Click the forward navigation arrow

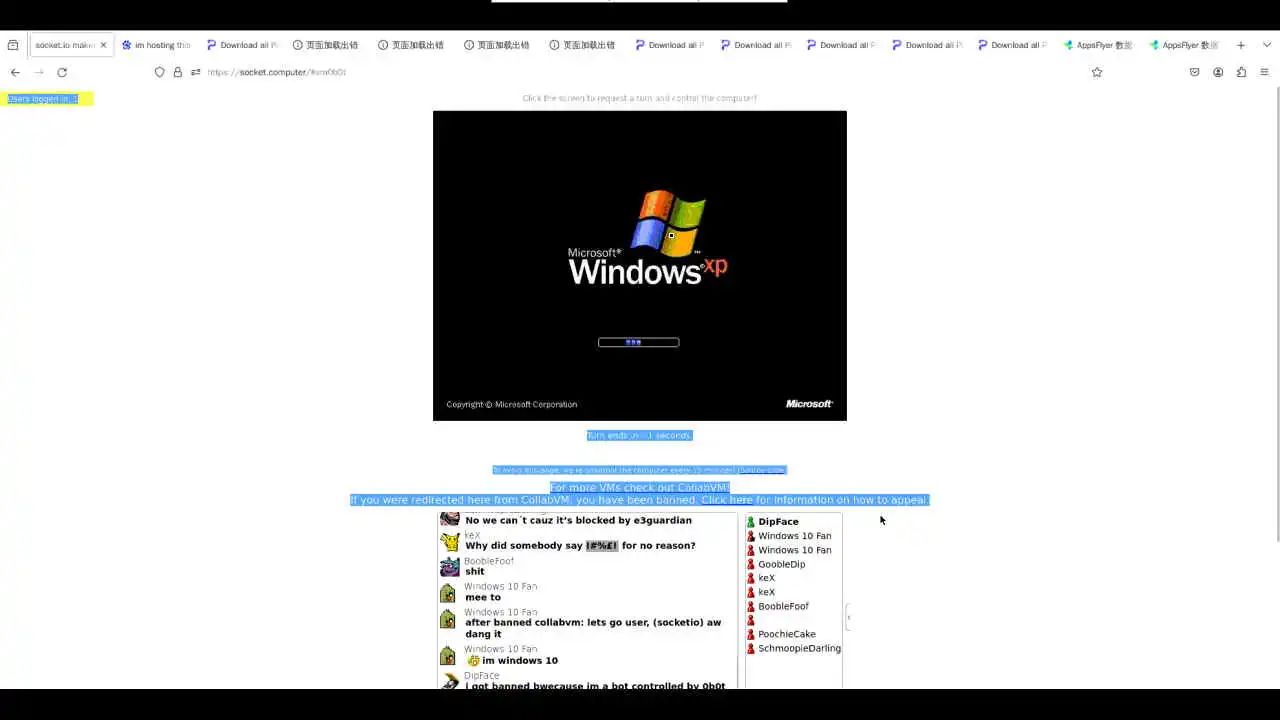(x=39, y=72)
